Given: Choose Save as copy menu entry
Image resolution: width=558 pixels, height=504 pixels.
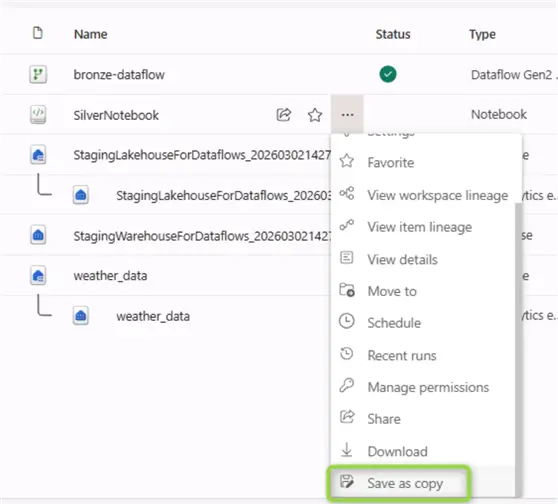Looking at the screenshot, I should point(423,483).
